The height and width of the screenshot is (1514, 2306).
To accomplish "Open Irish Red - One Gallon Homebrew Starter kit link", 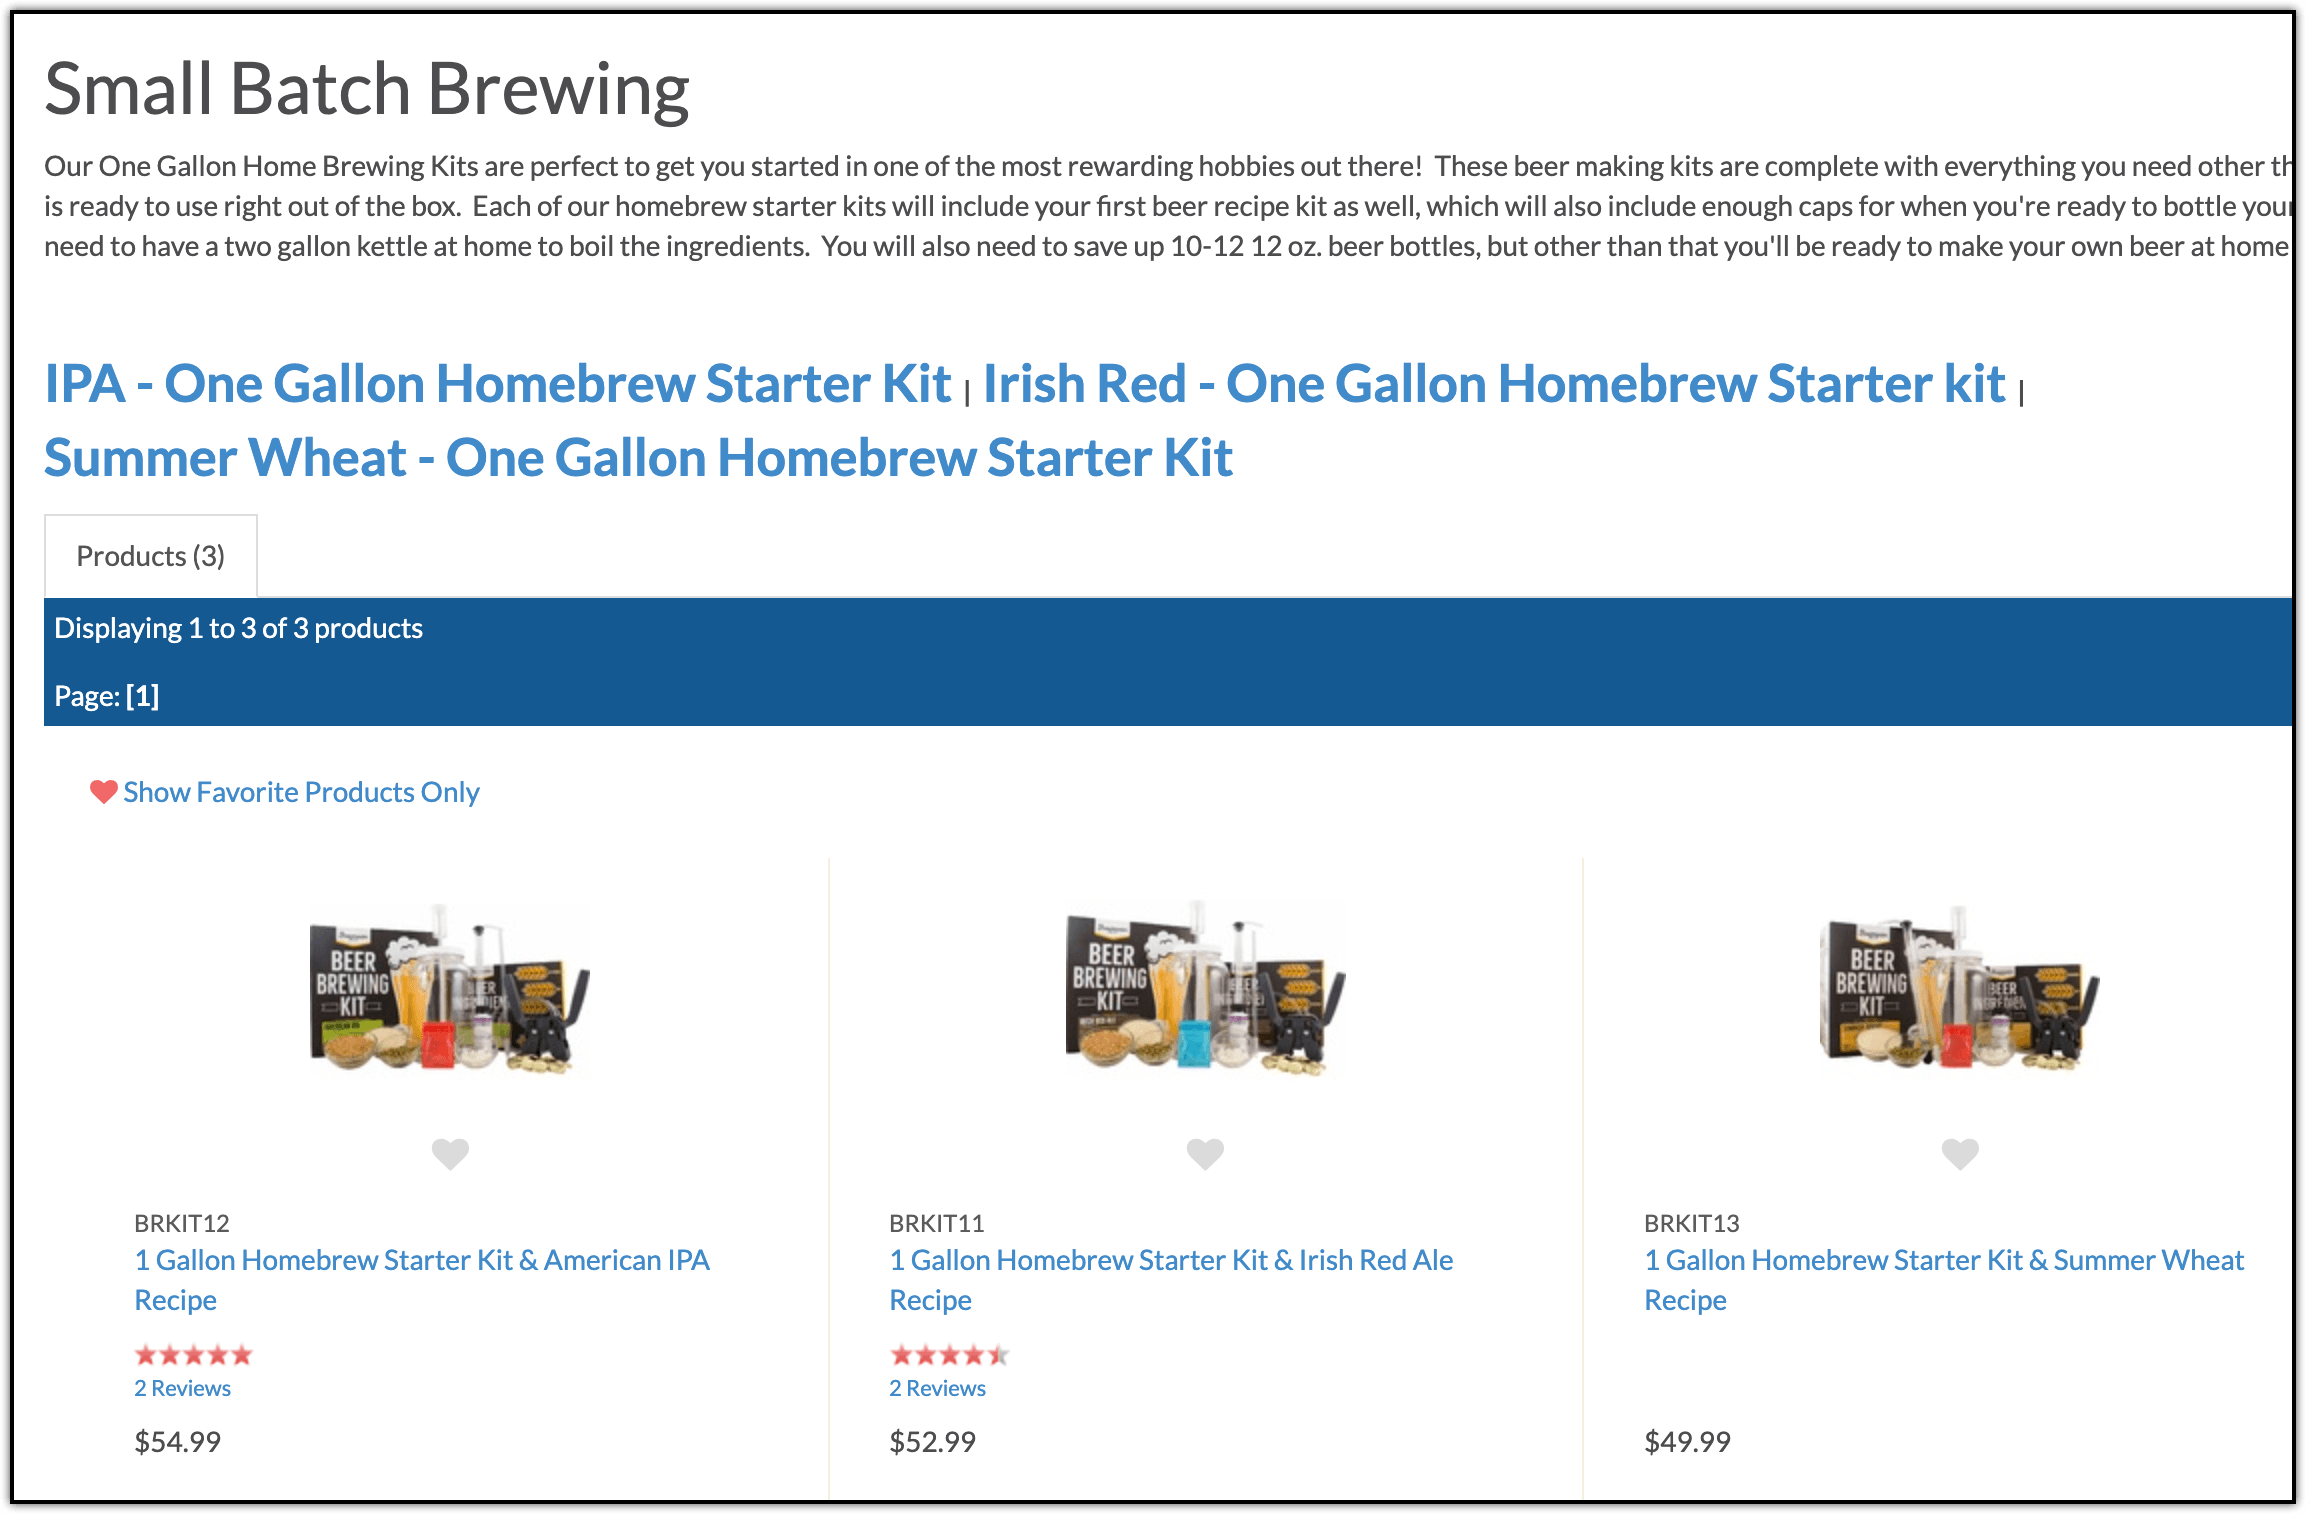I will 1494,384.
